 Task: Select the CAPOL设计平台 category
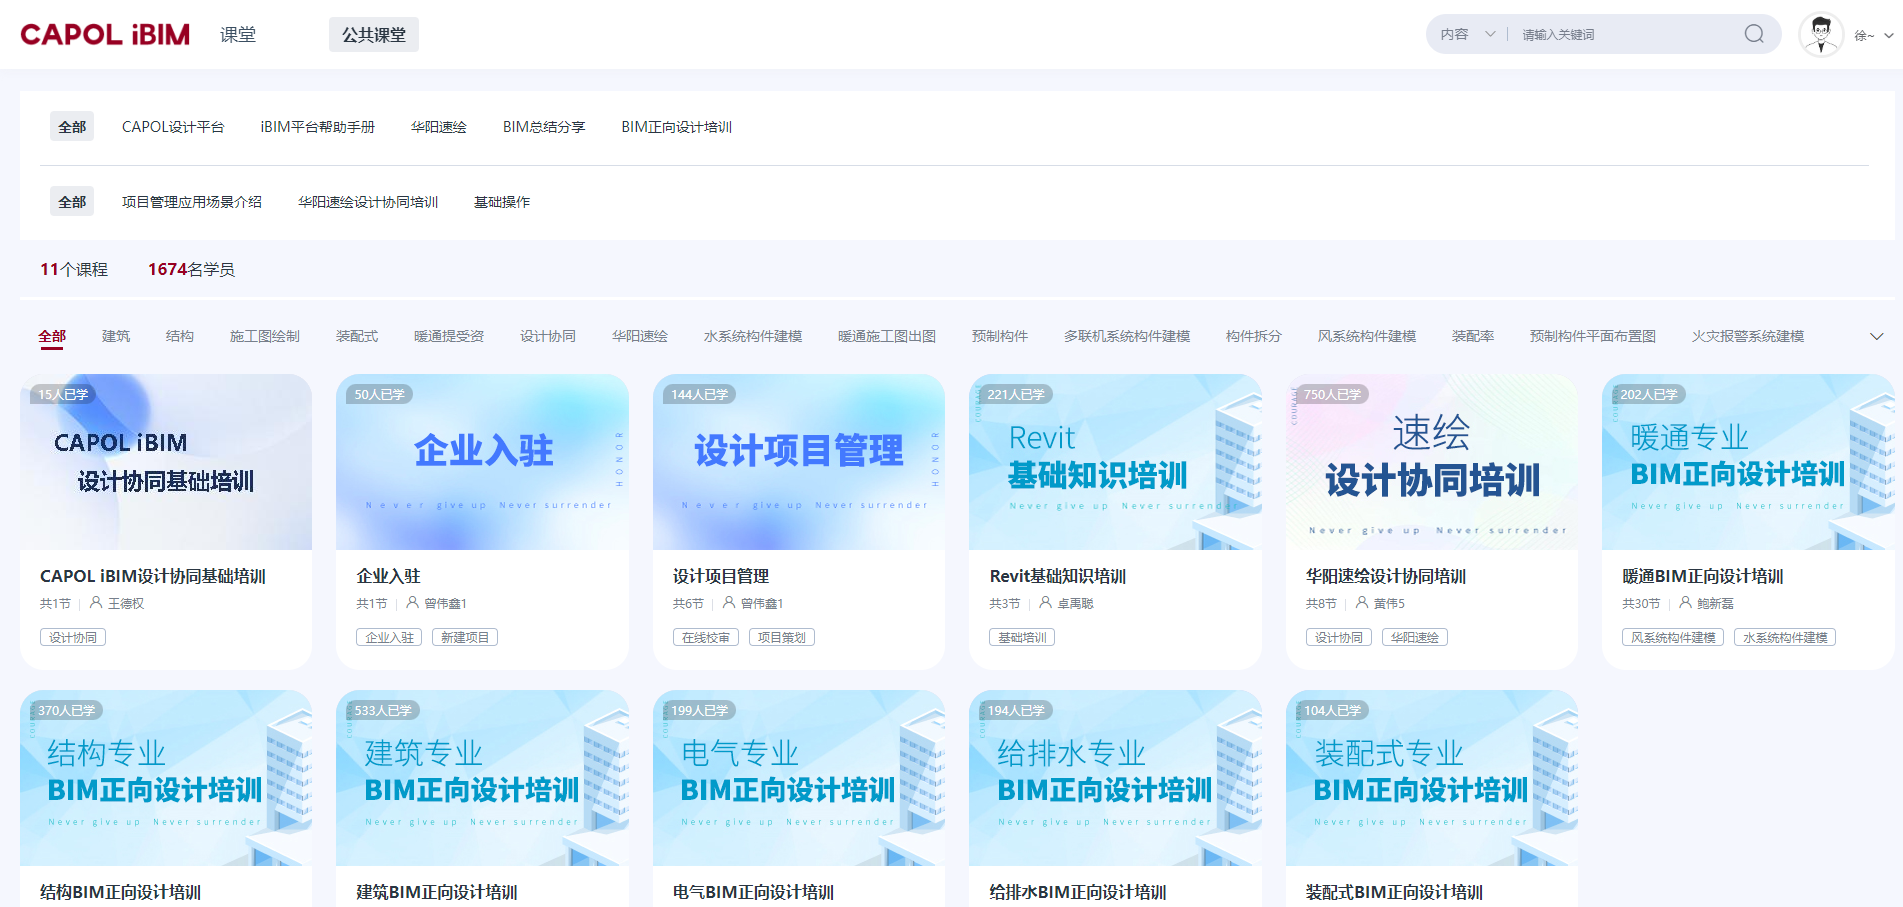click(173, 127)
